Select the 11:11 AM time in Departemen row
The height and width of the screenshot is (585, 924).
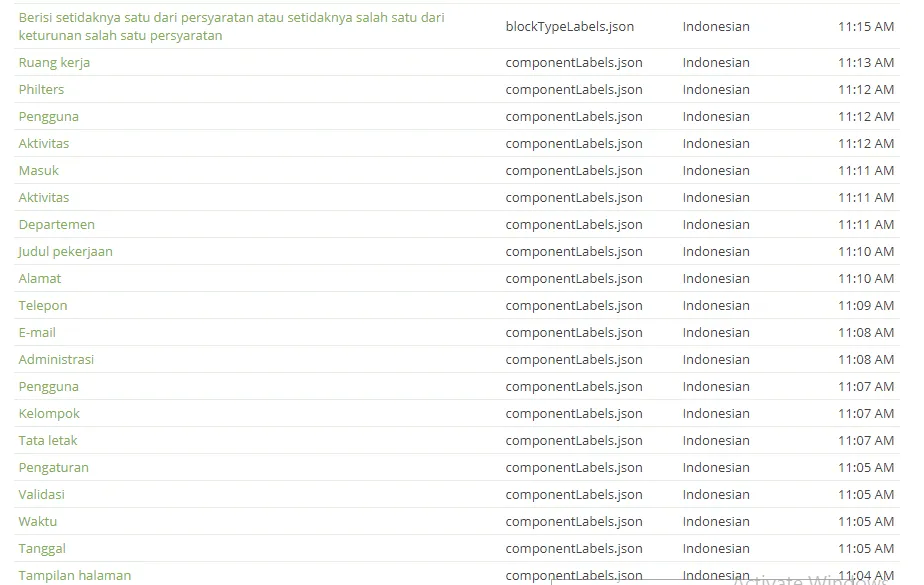tap(866, 224)
